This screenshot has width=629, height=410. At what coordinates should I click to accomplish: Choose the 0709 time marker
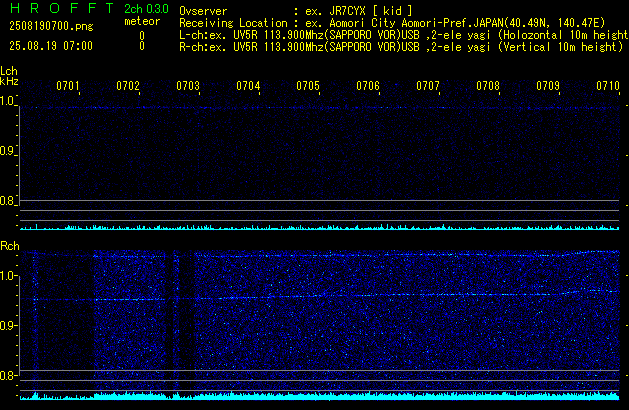pos(548,86)
